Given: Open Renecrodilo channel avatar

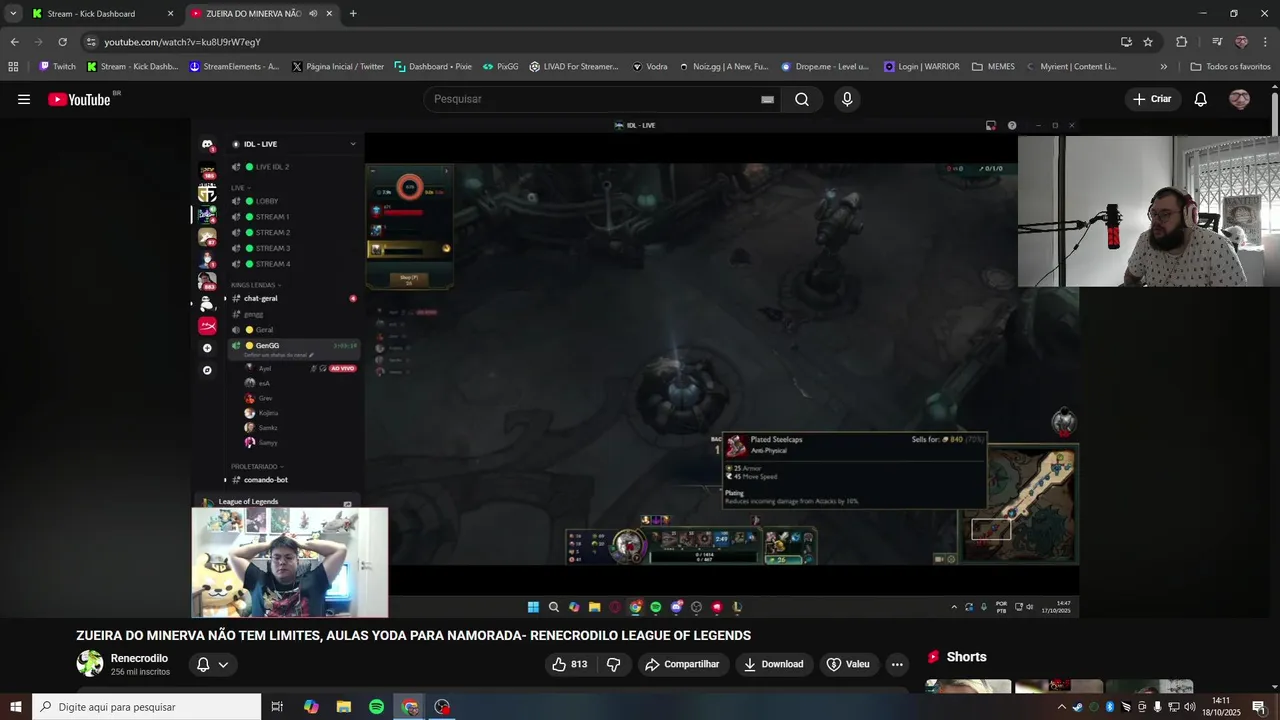Looking at the screenshot, I should click(x=90, y=663).
